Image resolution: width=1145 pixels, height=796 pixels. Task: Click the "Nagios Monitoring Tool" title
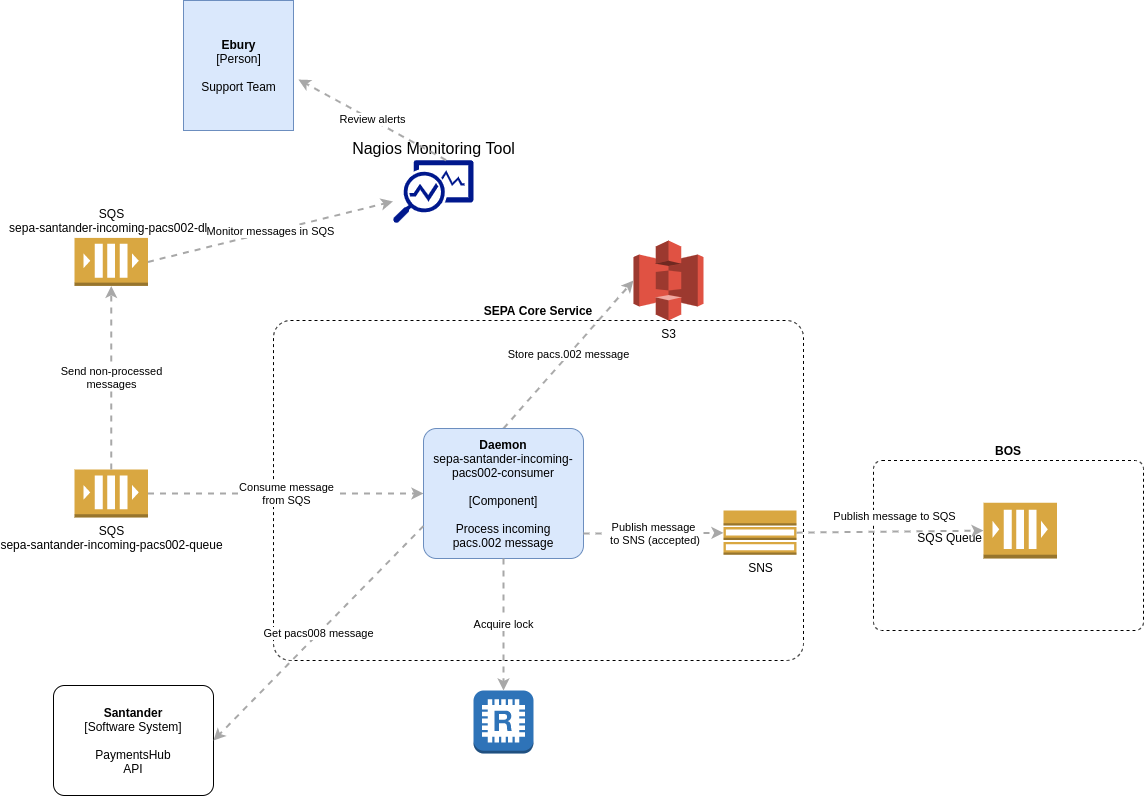[x=433, y=148]
